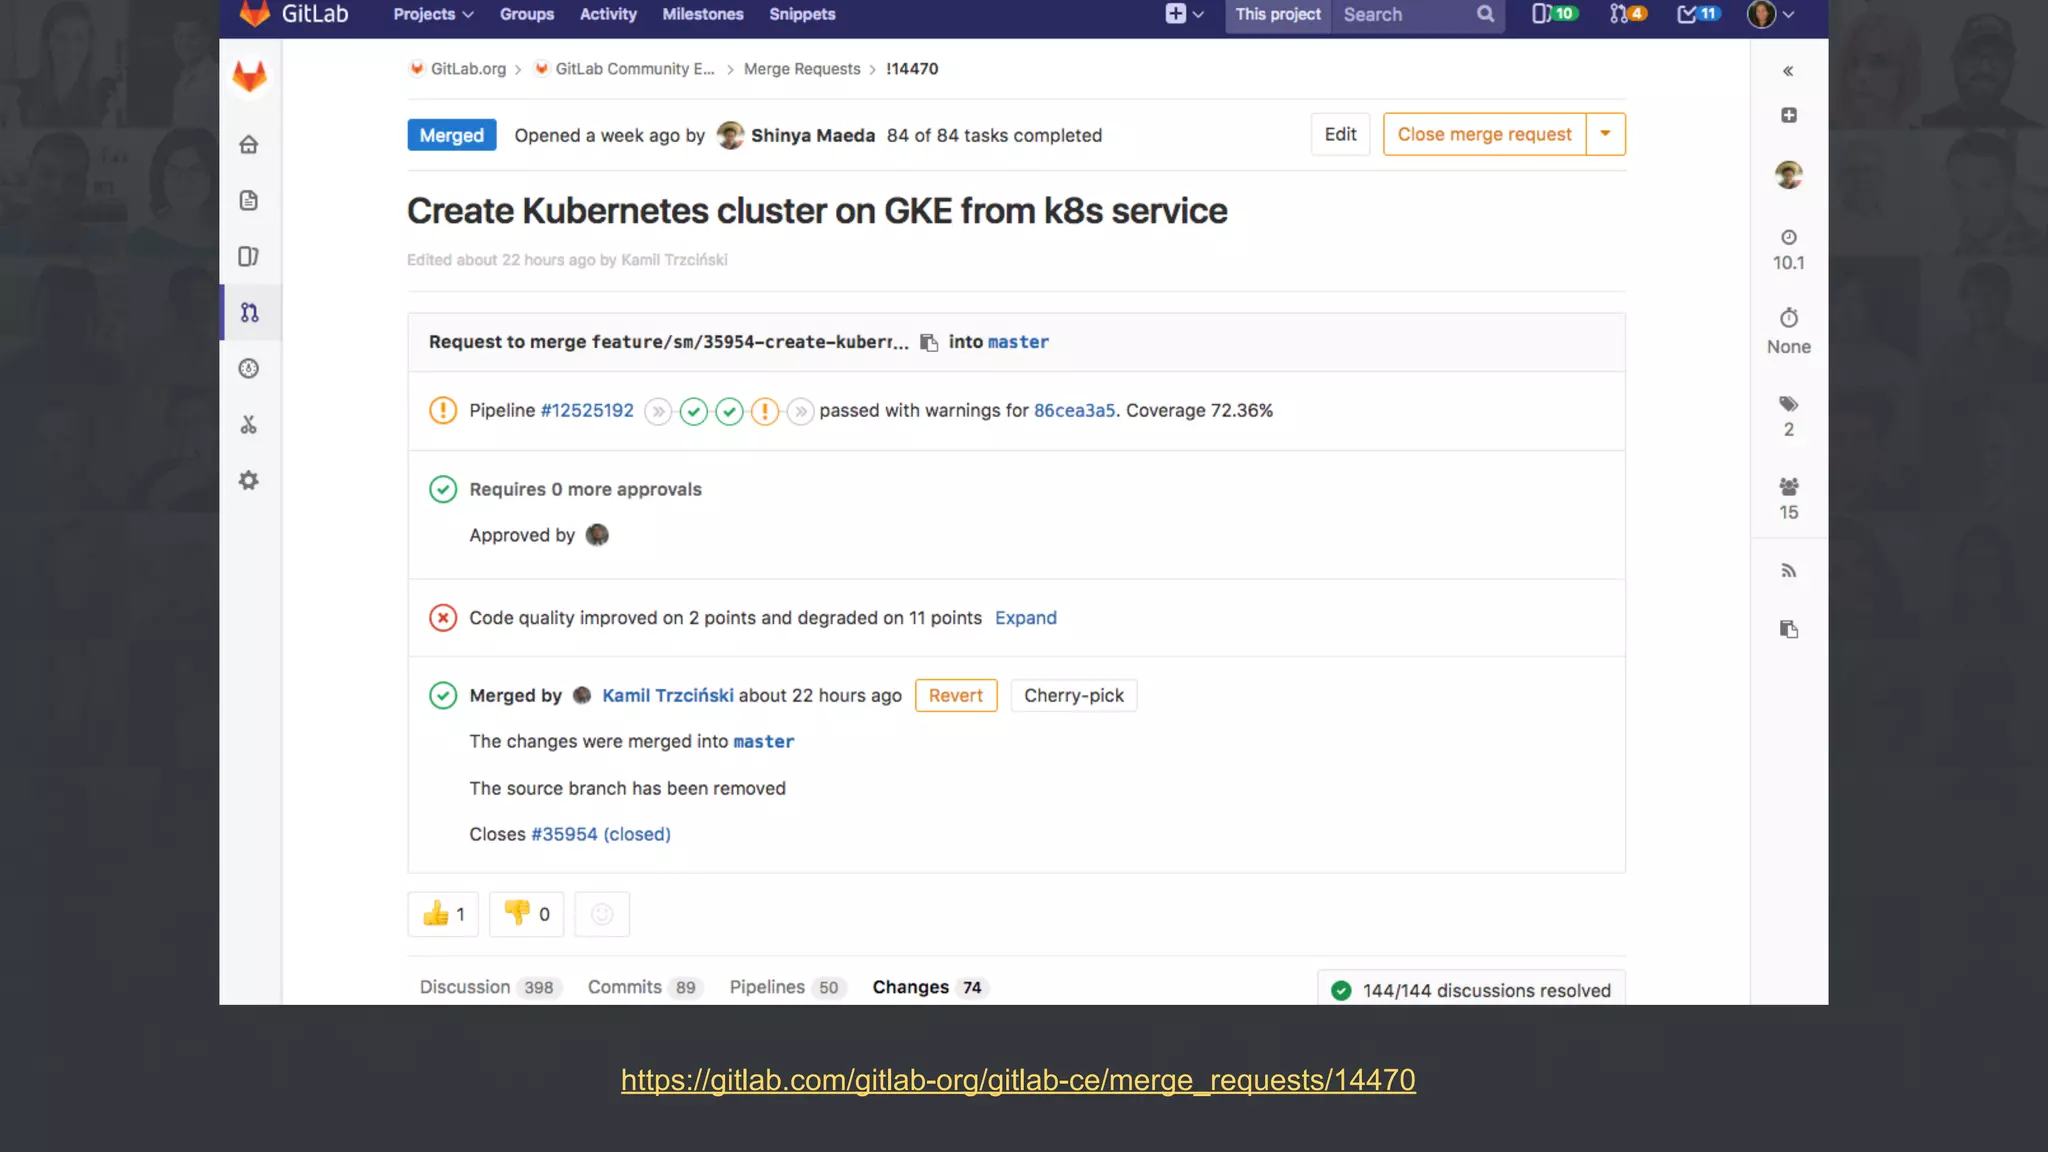Click the GitLab logo in top navbar
Screen dimensions: 2048x1152
[x=294, y=14]
